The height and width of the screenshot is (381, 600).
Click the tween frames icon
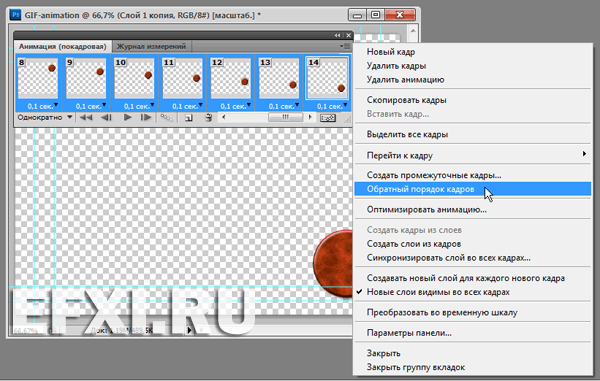[166, 117]
